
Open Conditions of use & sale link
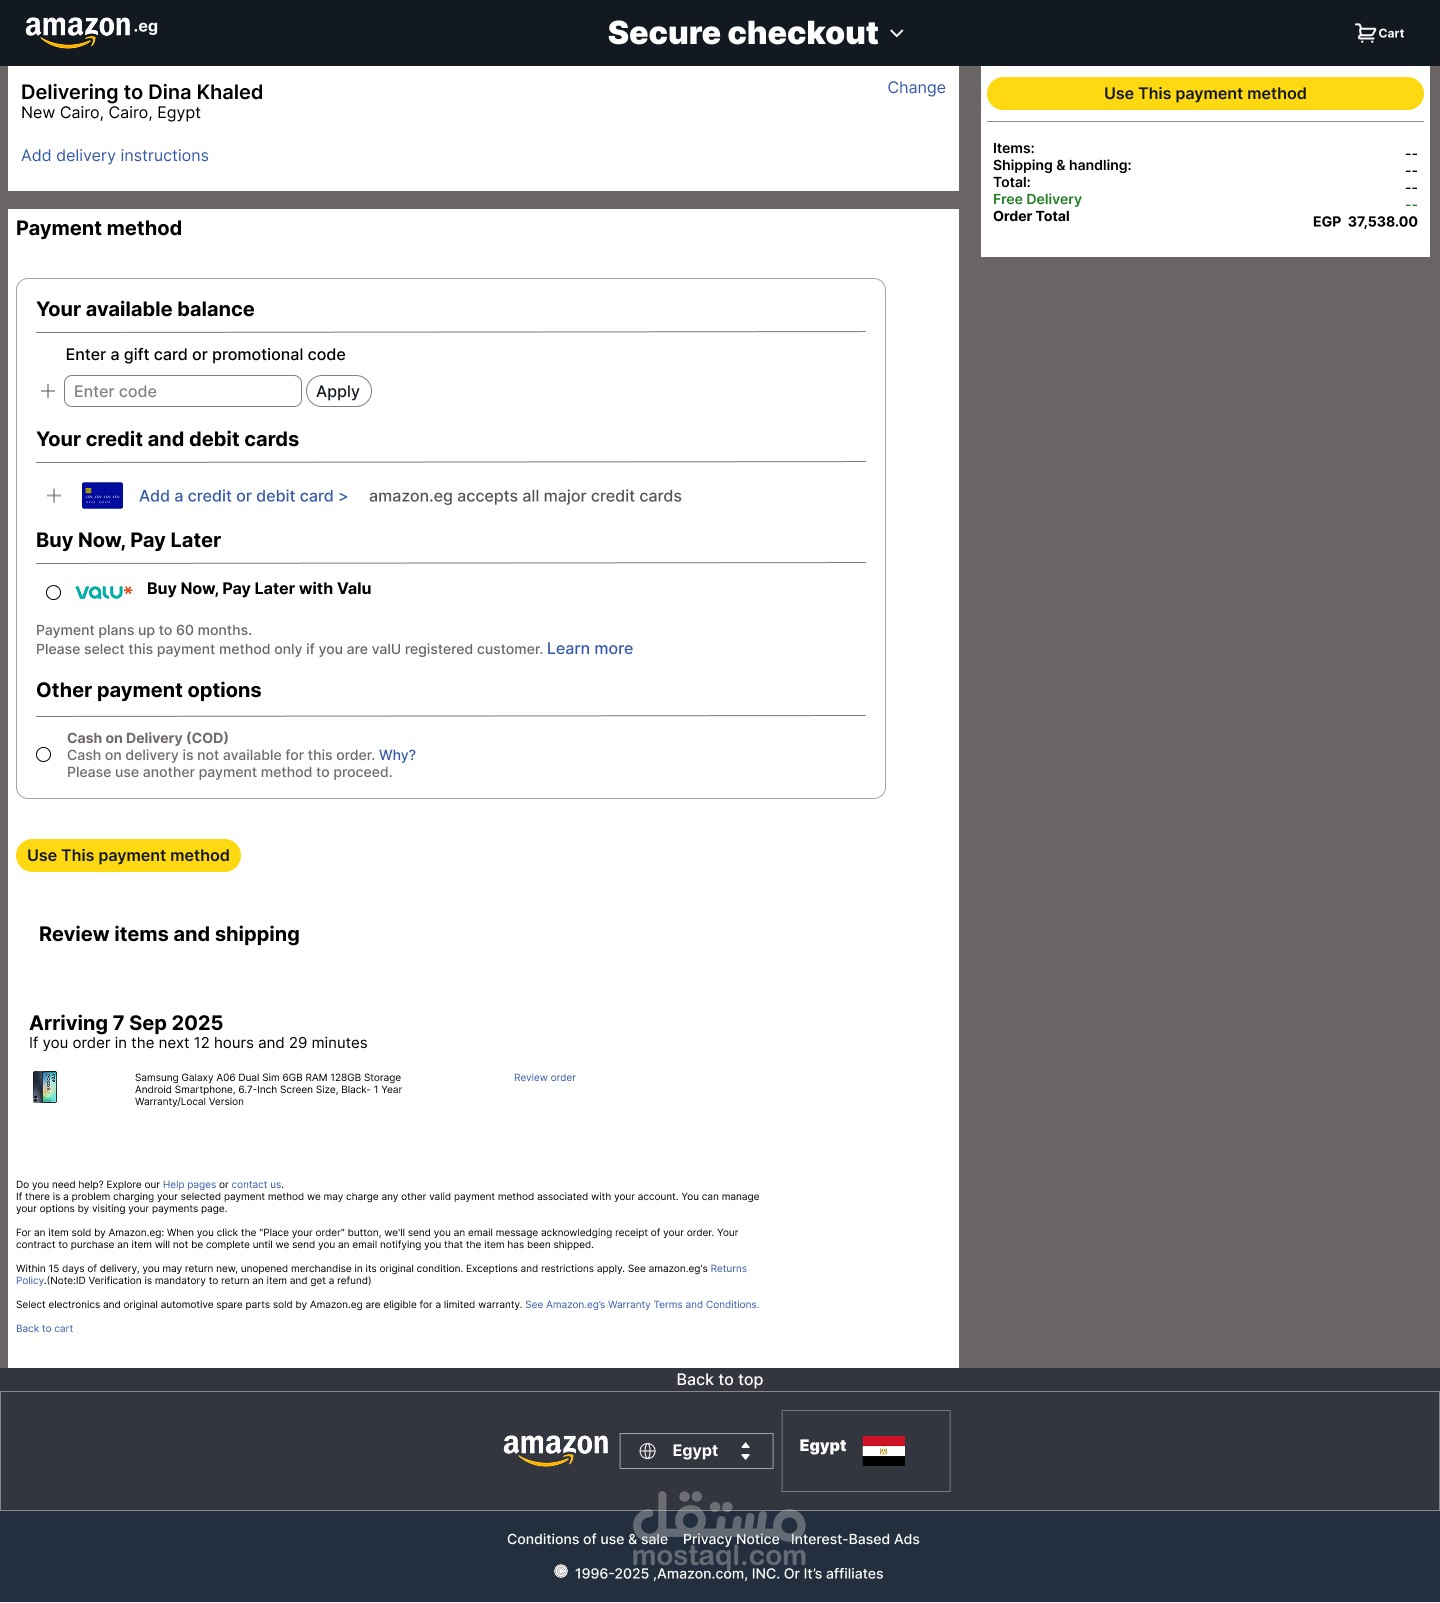587,1540
